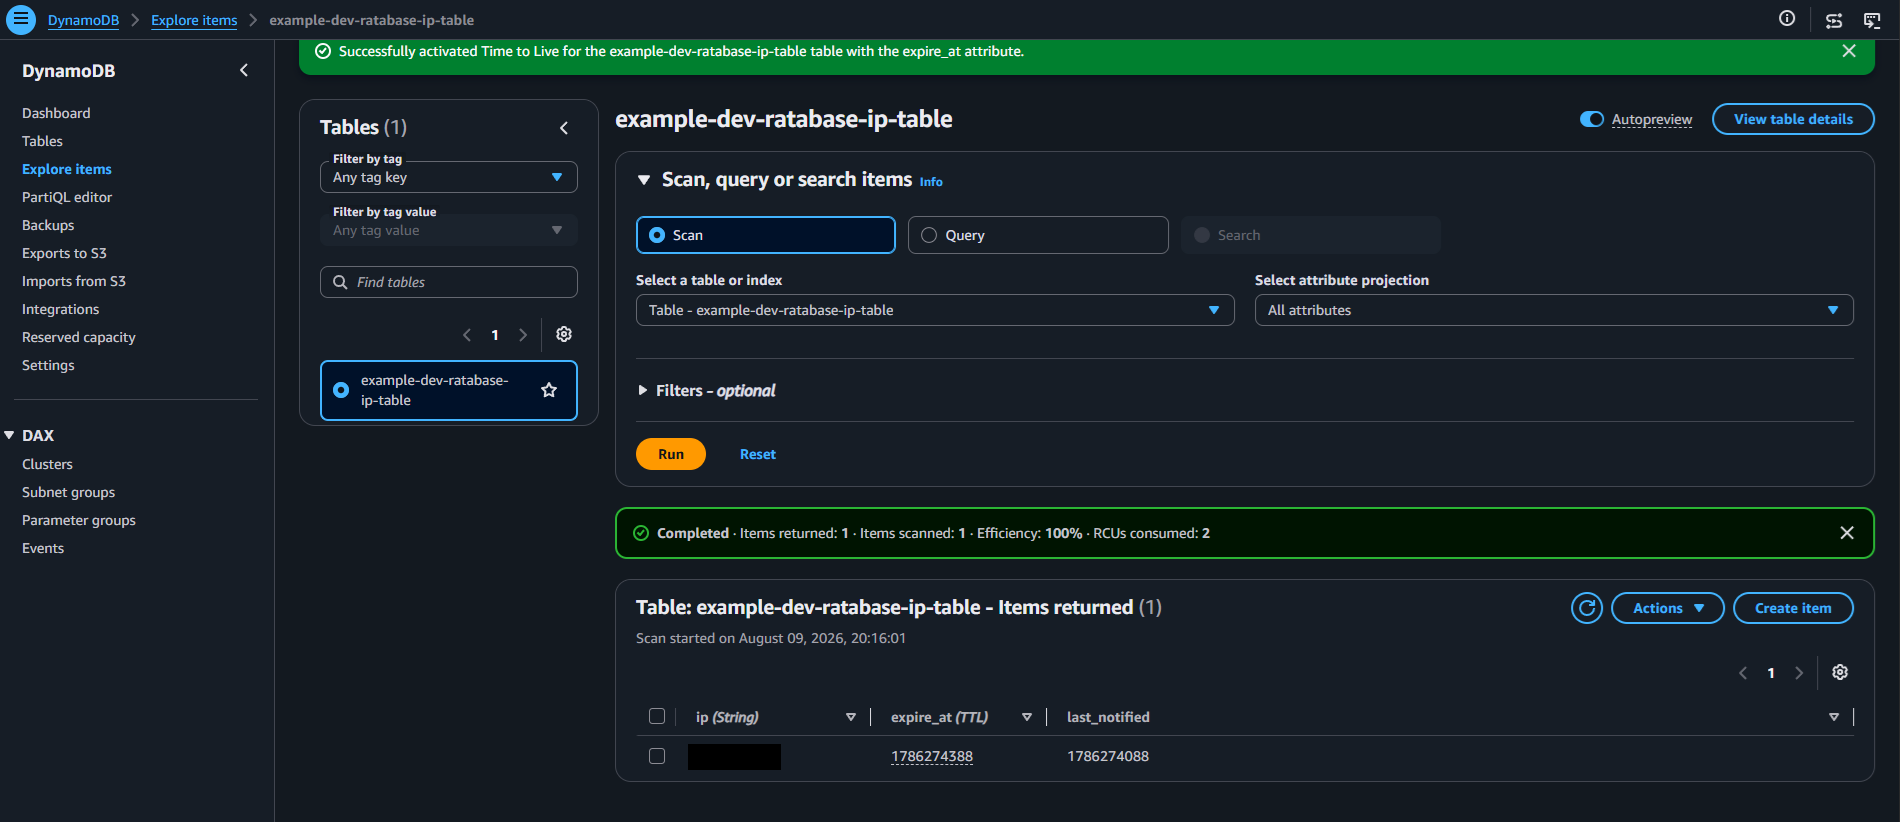Screen dimensions: 1900x822
Task: Go to previous page in Tables list
Action: 467,335
